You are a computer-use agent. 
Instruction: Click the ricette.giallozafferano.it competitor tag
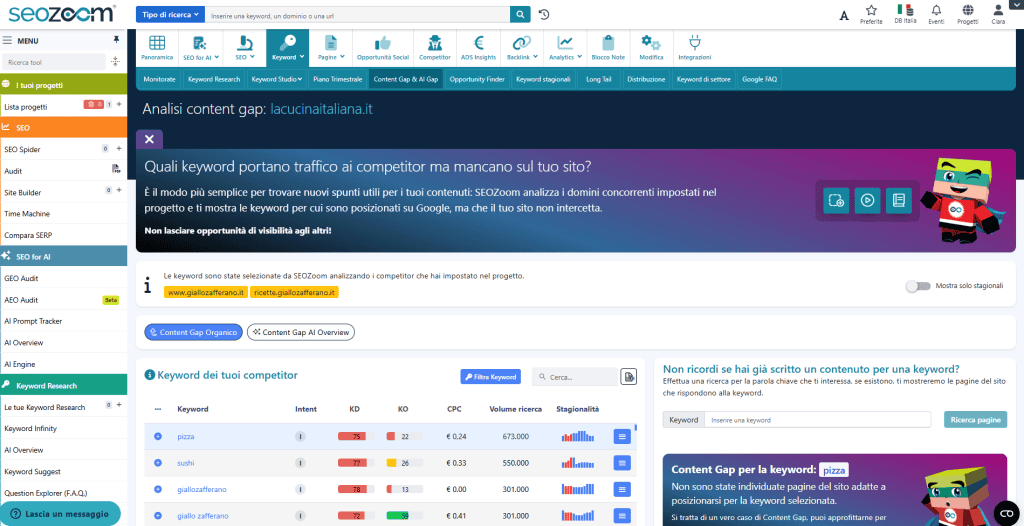click(x=294, y=292)
